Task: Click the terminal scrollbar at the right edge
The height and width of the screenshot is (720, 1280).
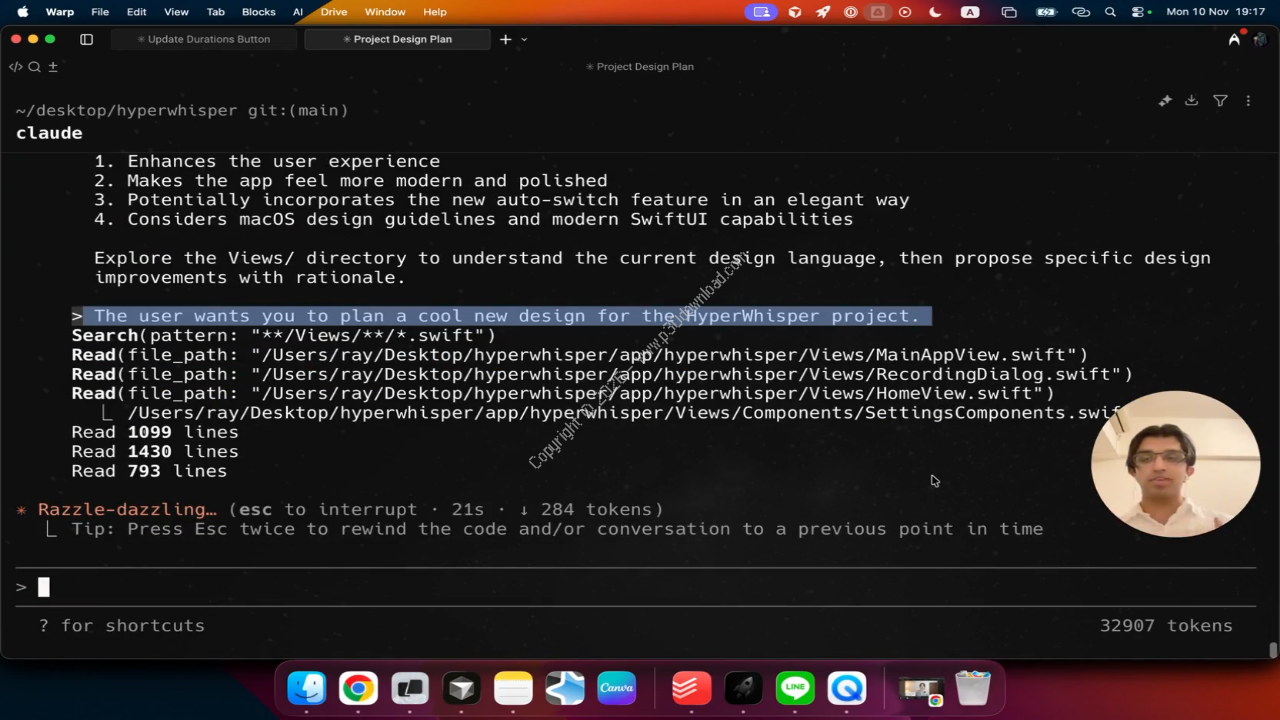Action: pyautogui.click(x=1272, y=650)
